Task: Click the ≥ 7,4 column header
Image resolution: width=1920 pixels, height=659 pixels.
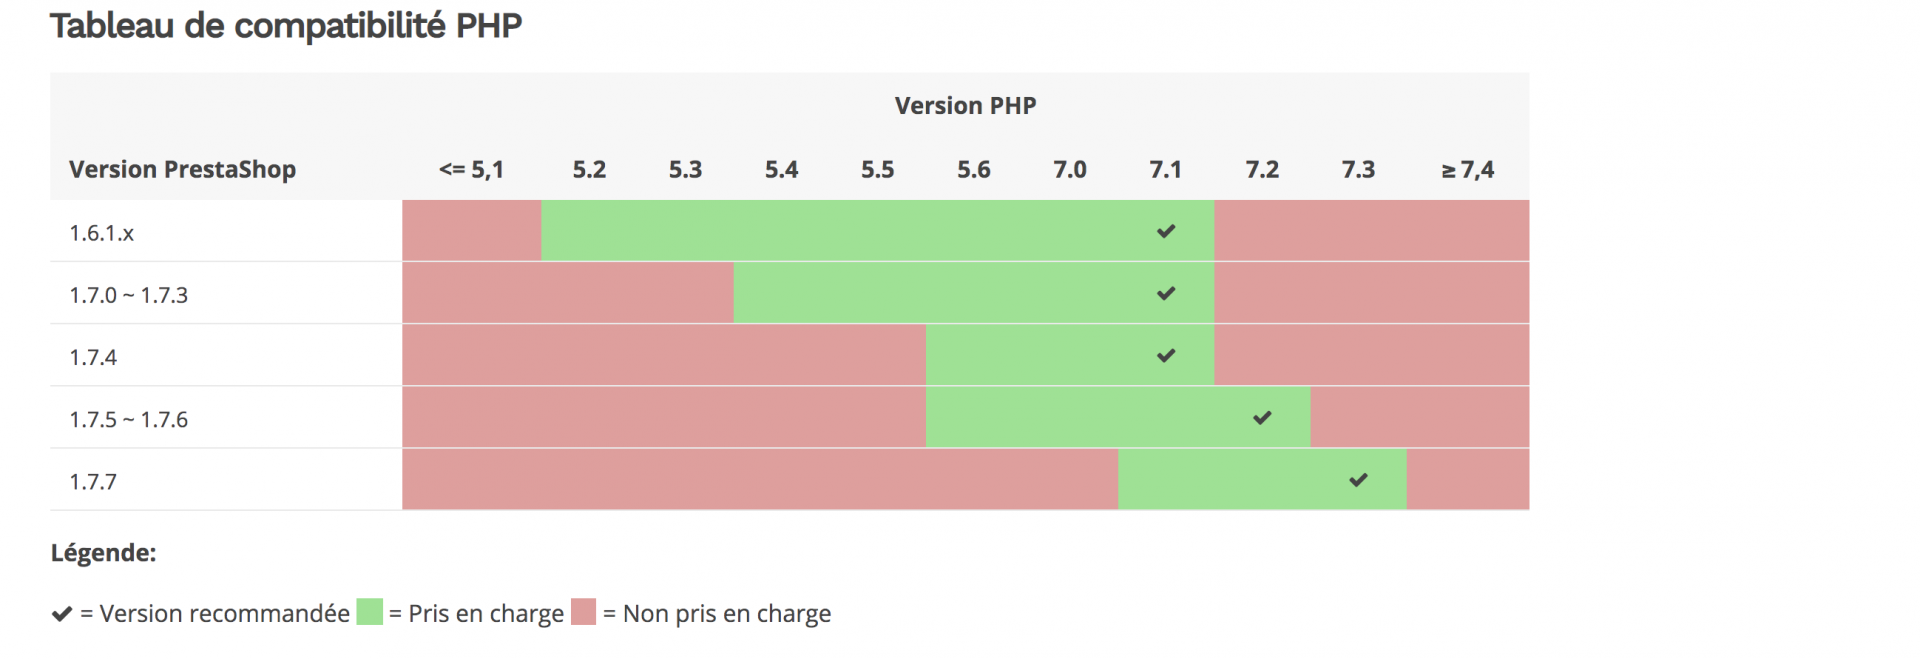Action: (x=1467, y=170)
